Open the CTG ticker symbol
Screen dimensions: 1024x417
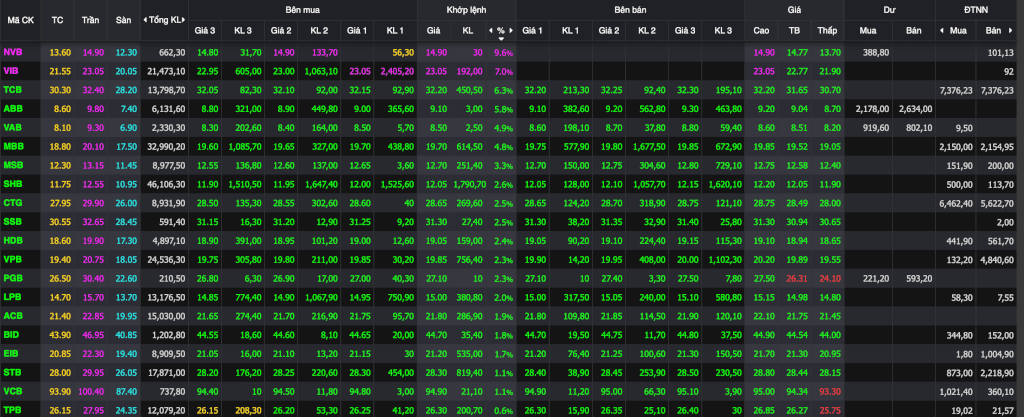pos(12,203)
